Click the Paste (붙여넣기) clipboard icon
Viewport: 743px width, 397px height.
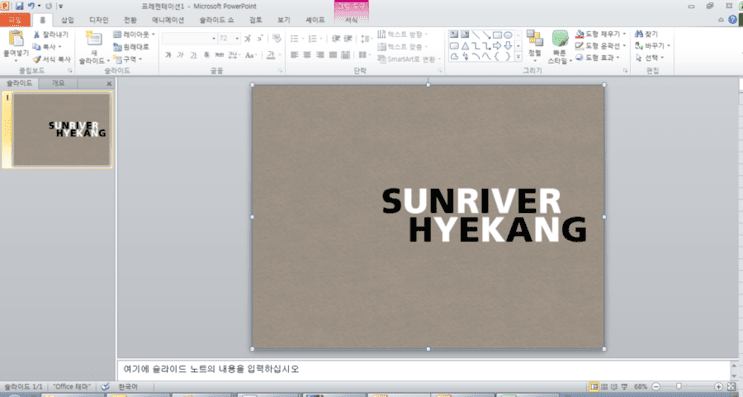pyautogui.click(x=16, y=38)
